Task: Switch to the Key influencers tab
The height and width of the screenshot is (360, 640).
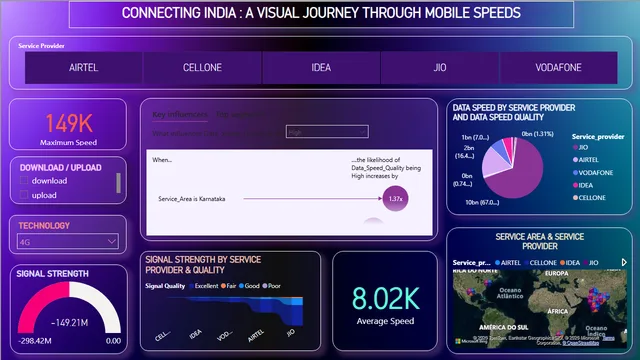Action: (180, 115)
